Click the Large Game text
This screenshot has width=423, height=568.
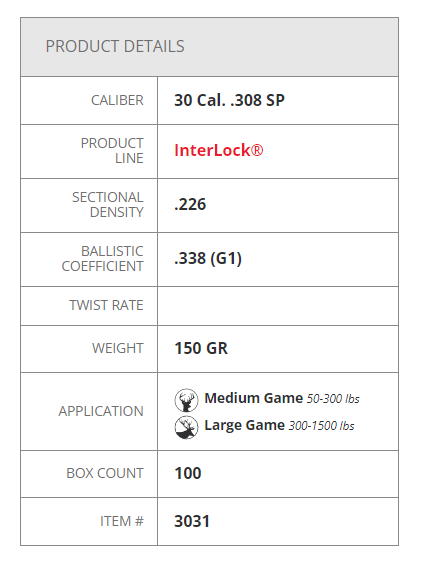[x=244, y=425]
